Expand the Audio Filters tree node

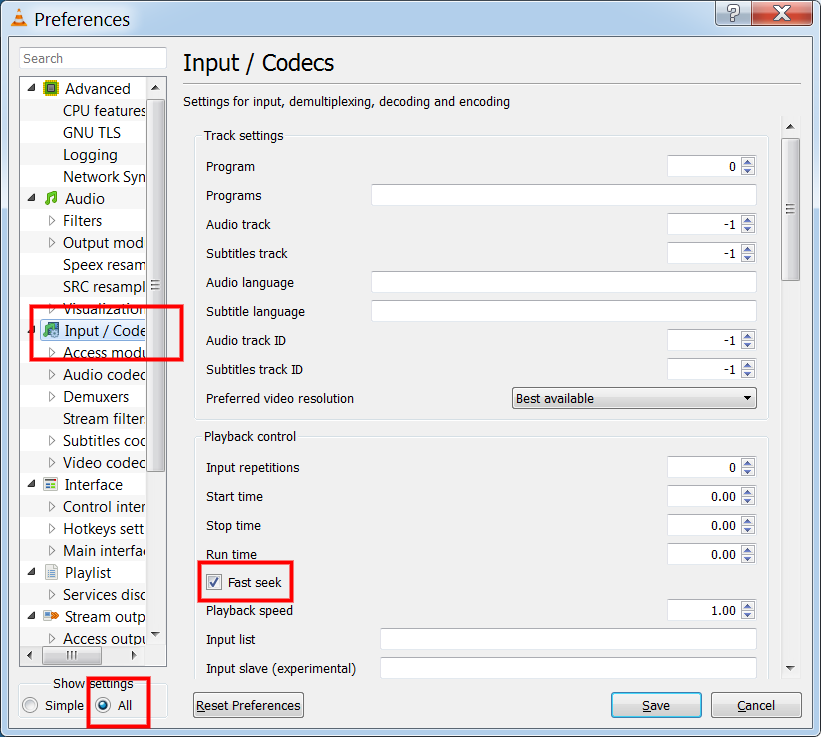coord(51,220)
